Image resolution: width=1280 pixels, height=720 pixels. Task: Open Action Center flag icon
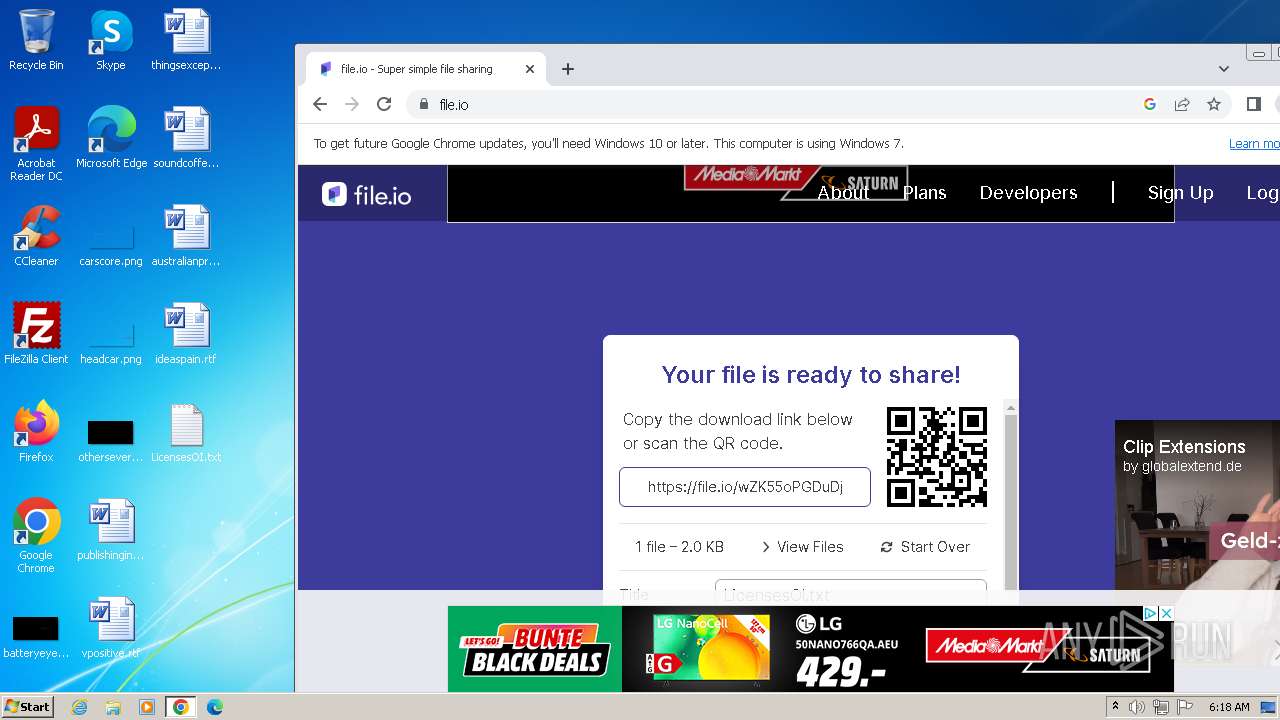tap(1183, 707)
